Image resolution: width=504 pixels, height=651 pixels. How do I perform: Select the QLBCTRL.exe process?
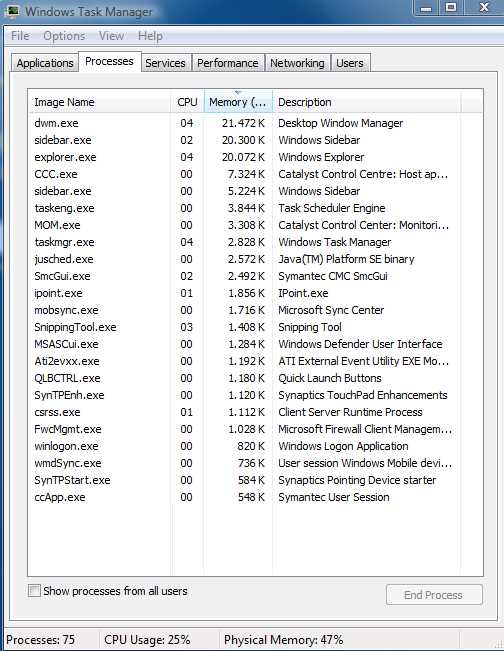[x=245, y=378]
